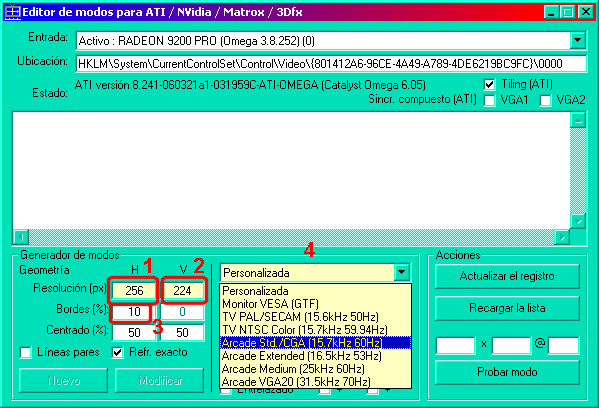Enable the VGA1 composite sync checkbox
599x408 pixels.
click(x=489, y=100)
